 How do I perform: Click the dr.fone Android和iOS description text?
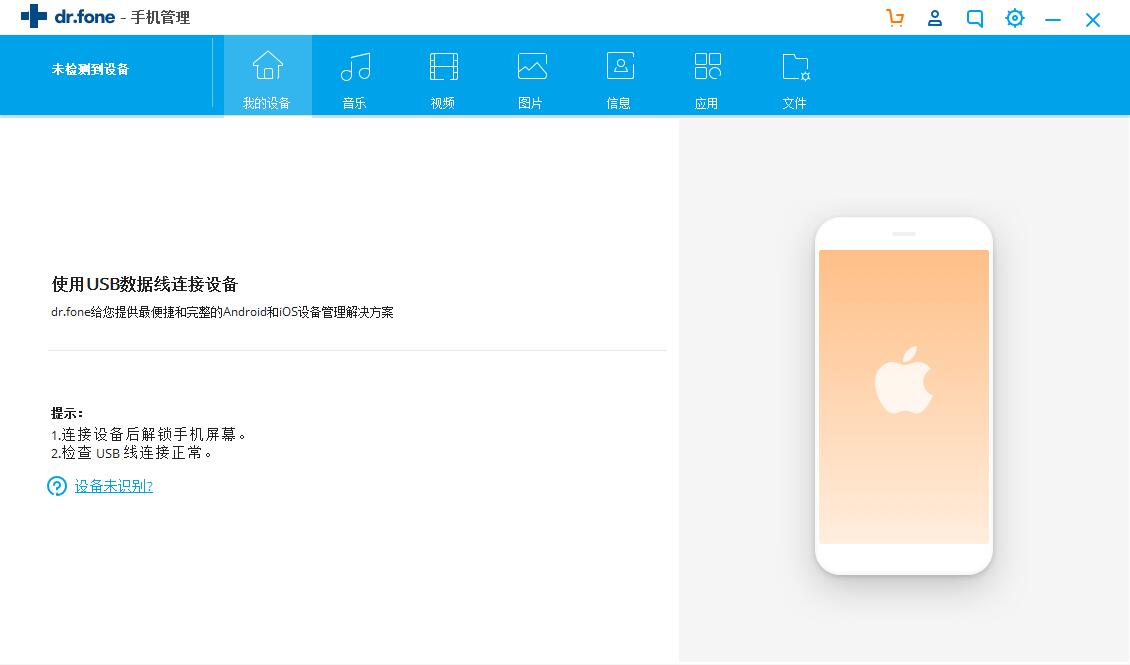tap(223, 312)
